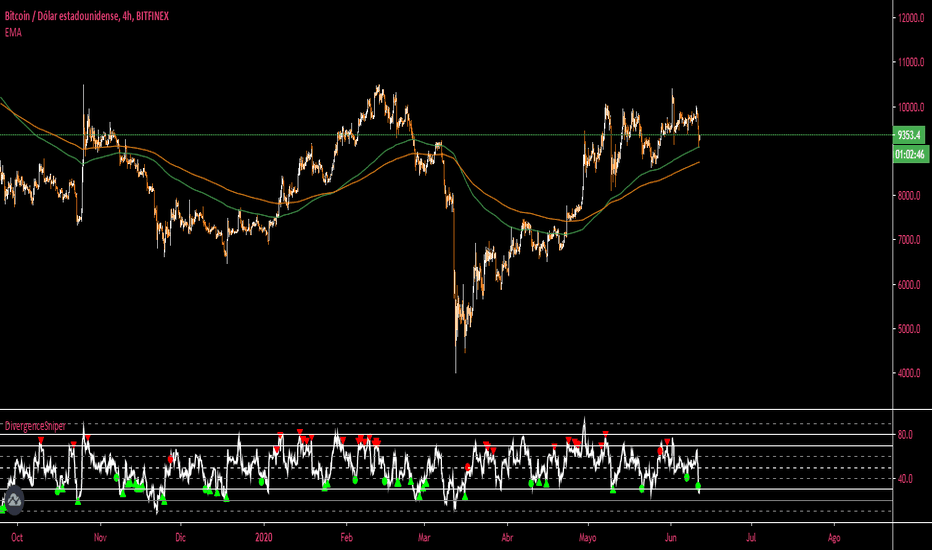Click the 8000.0 price axis label
This screenshot has width=932, height=550.
click(x=909, y=195)
